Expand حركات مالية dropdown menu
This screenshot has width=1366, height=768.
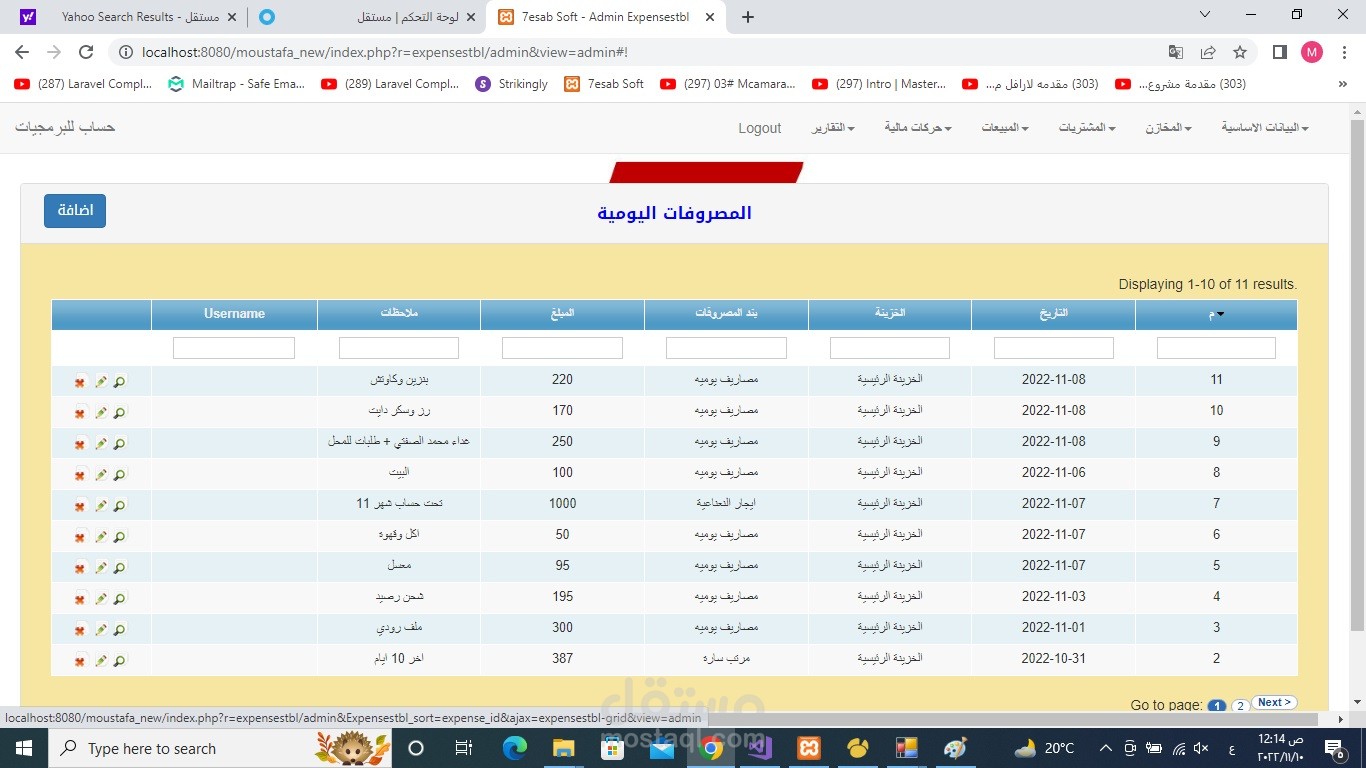(917, 128)
